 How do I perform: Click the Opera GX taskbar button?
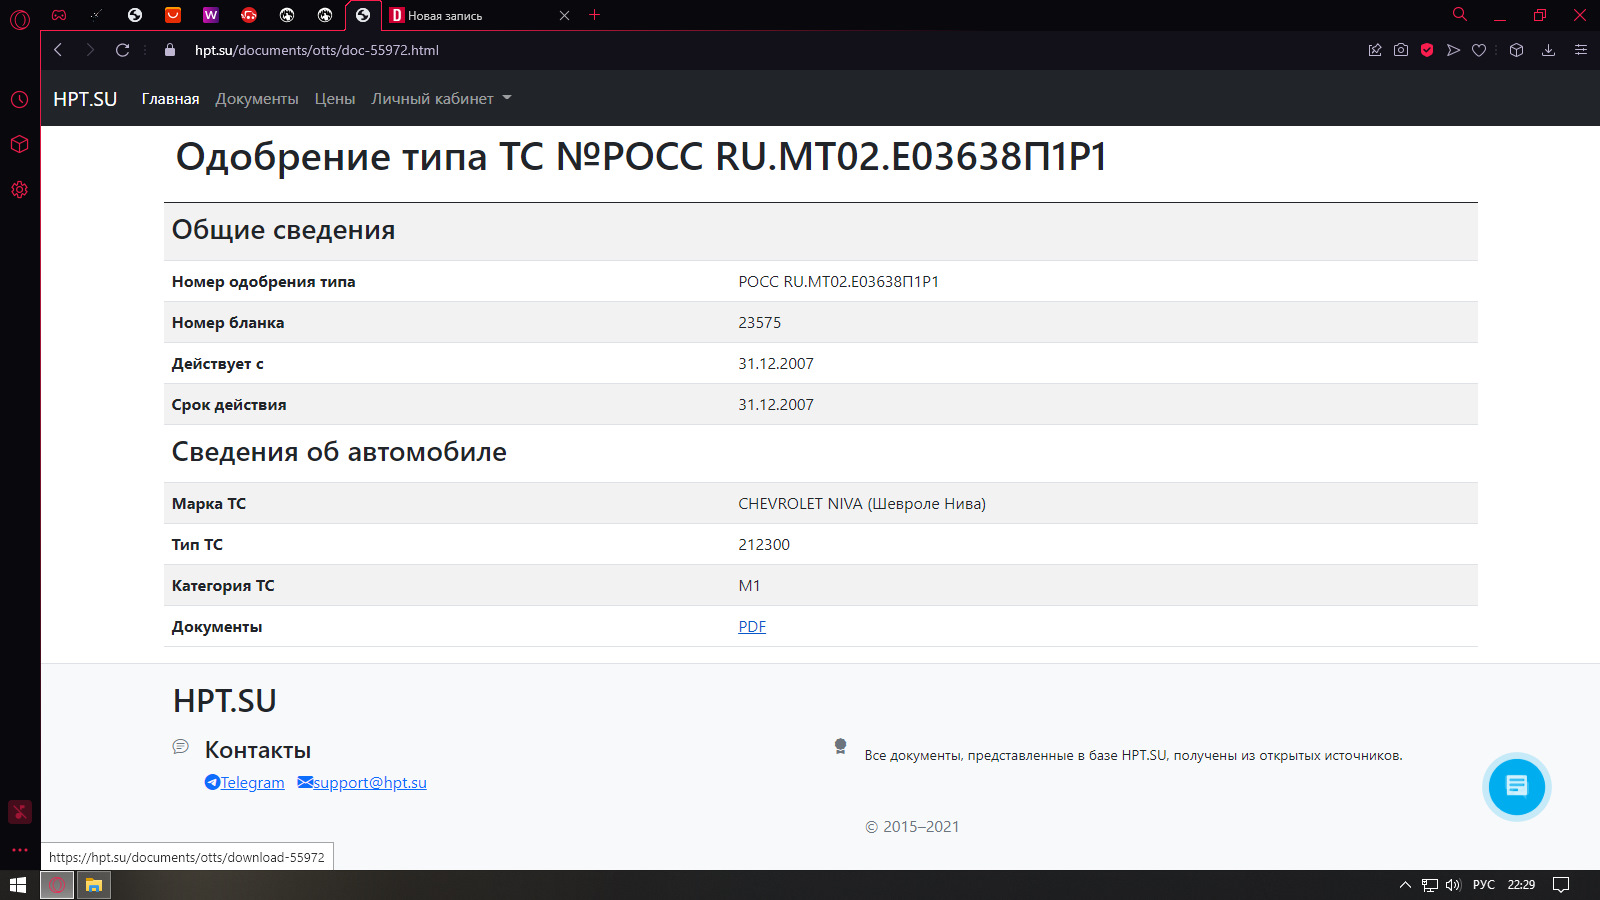(x=57, y=885)
